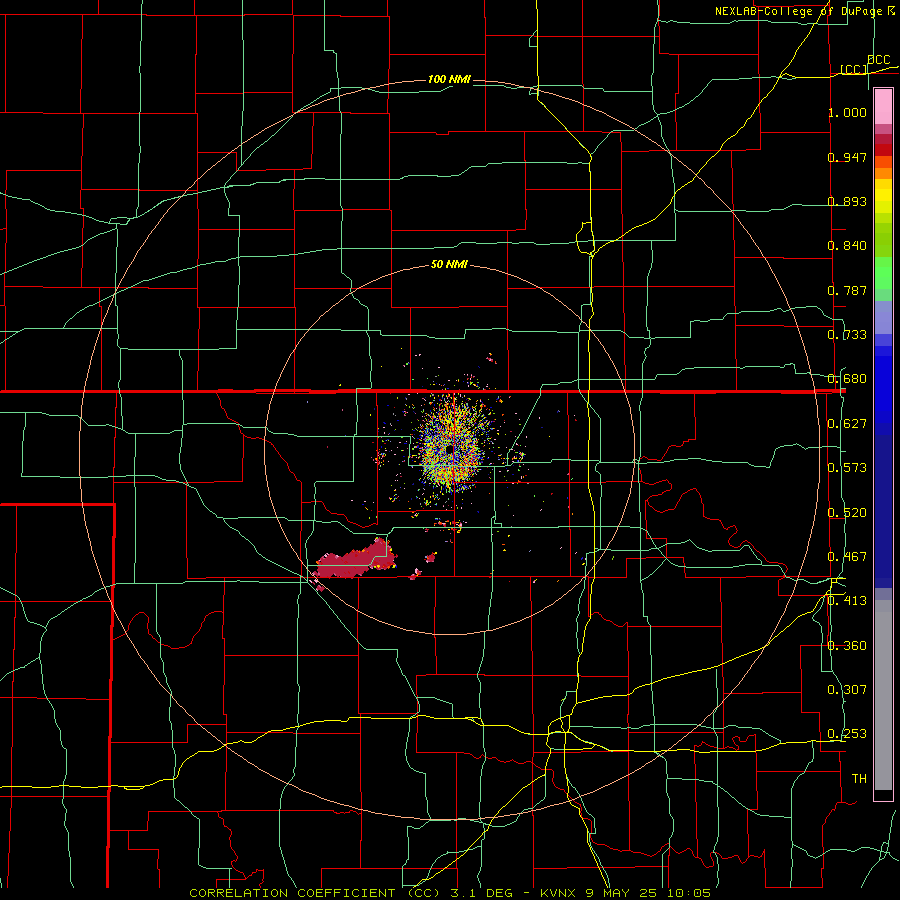Click the 0.733 scale value
The height and width of the screenshot is (900, 900).
847,335
